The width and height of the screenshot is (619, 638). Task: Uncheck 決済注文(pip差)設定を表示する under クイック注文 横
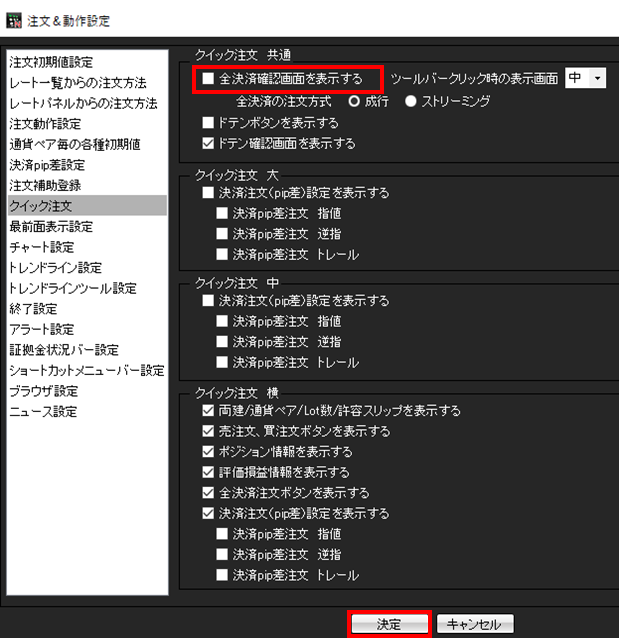(208, 513)
